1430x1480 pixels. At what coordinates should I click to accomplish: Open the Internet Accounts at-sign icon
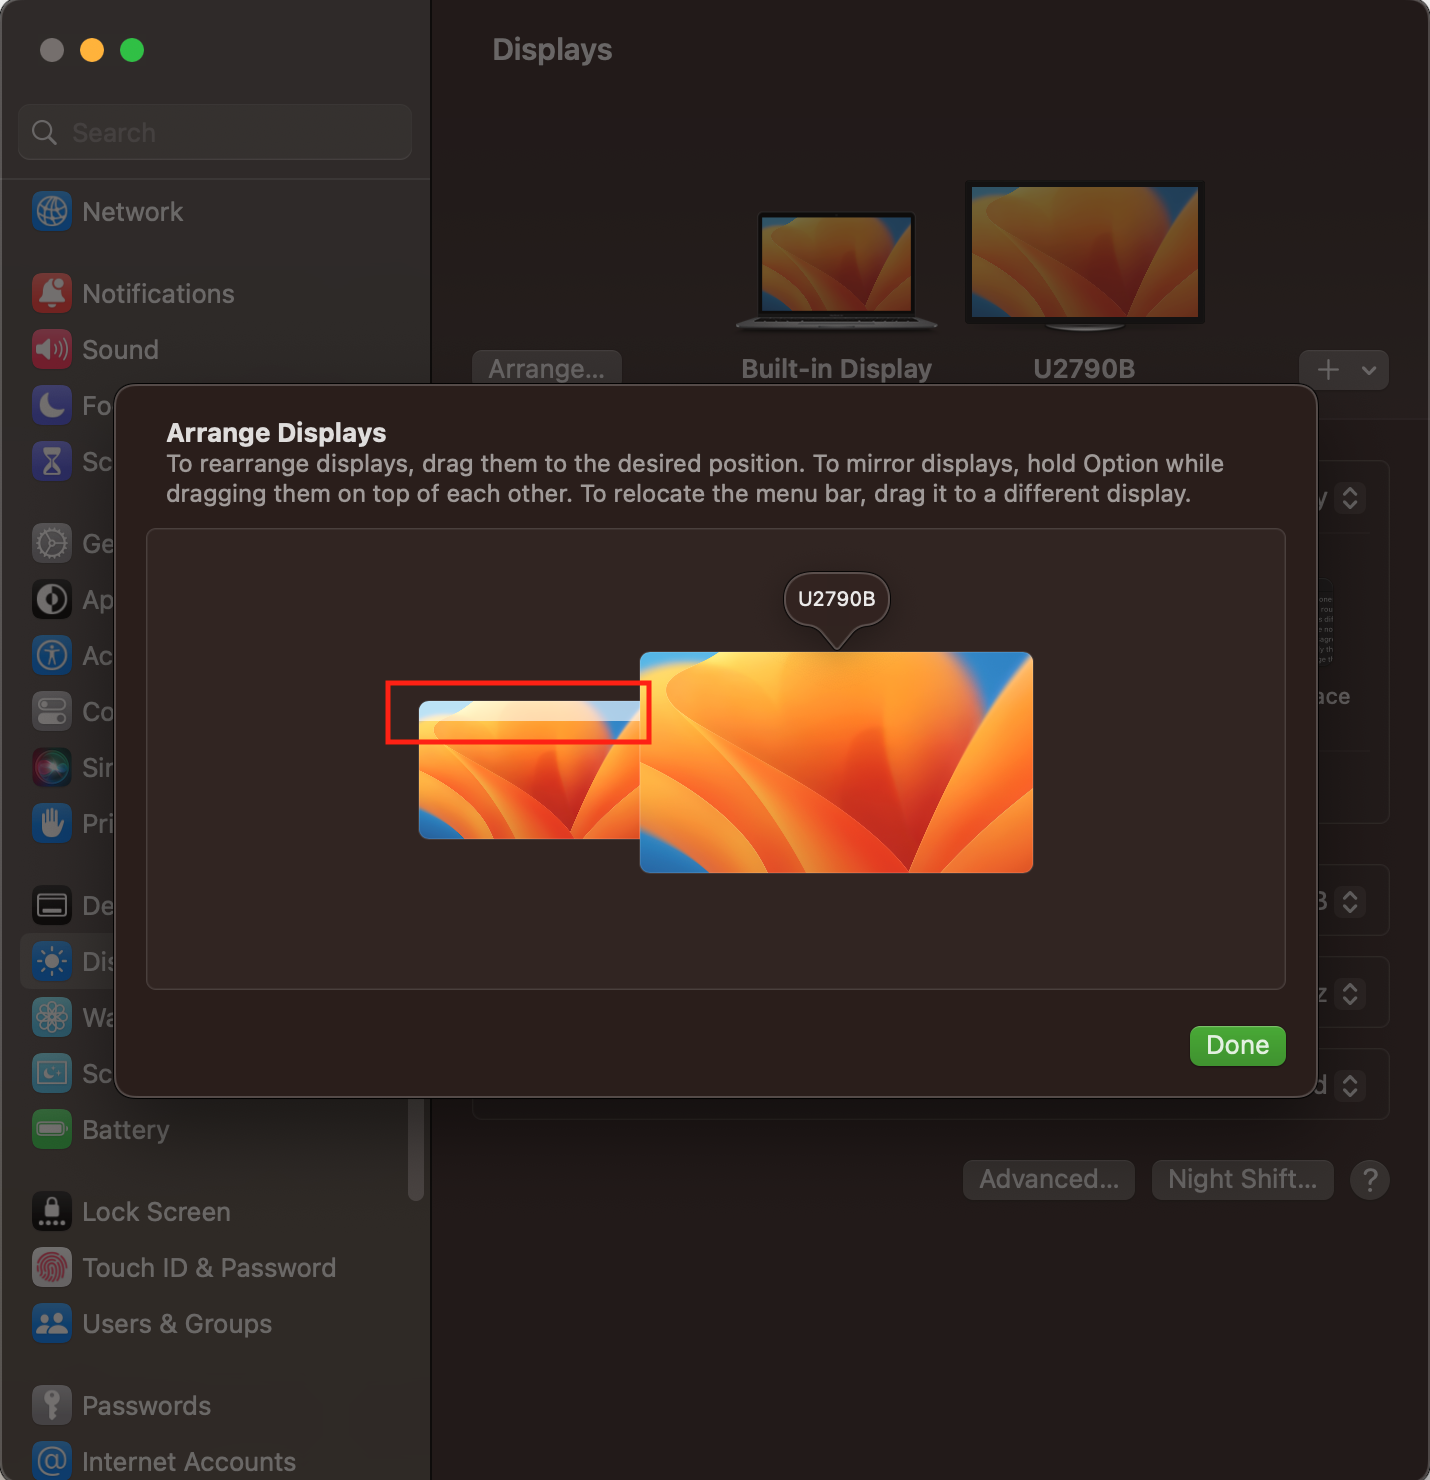coord(52,1461)
